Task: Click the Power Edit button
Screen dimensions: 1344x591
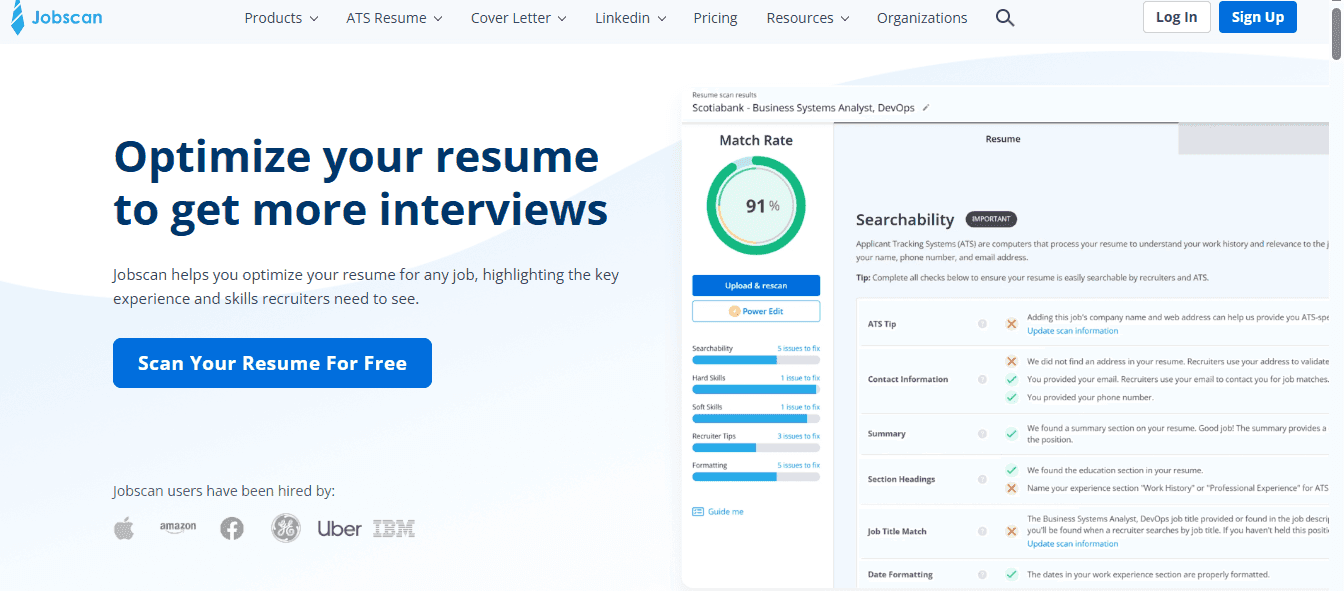Action: 756,311
